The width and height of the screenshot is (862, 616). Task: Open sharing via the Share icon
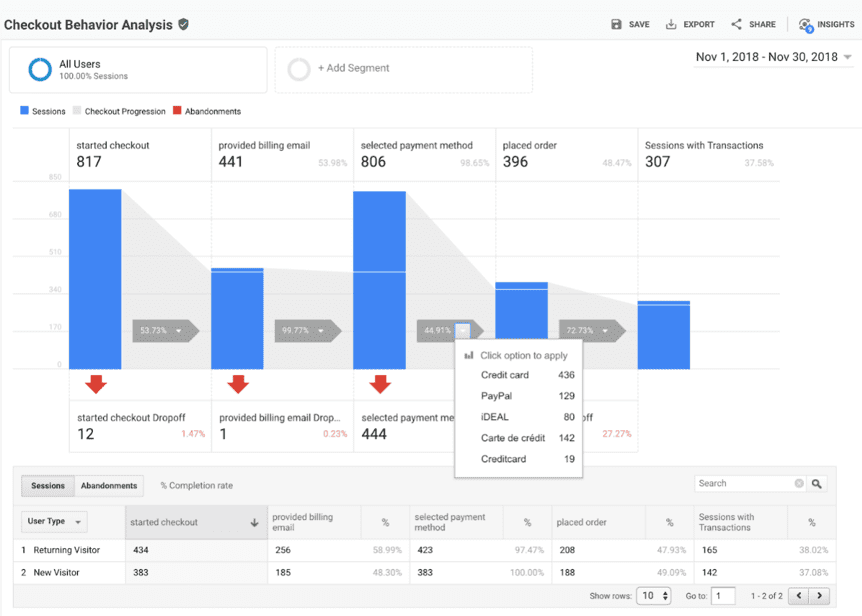coord(735,24)
